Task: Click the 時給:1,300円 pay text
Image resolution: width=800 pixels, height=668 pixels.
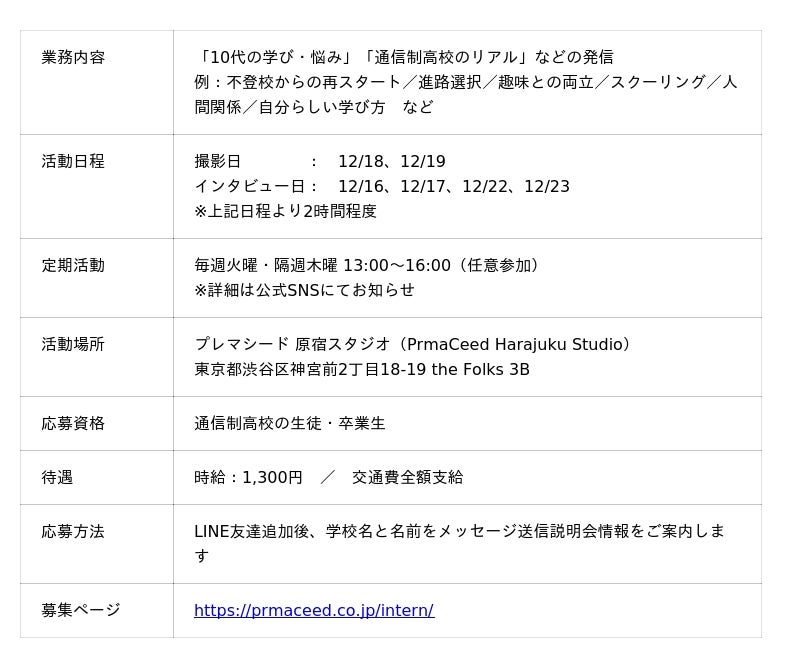Action: (x=248, y=477)
